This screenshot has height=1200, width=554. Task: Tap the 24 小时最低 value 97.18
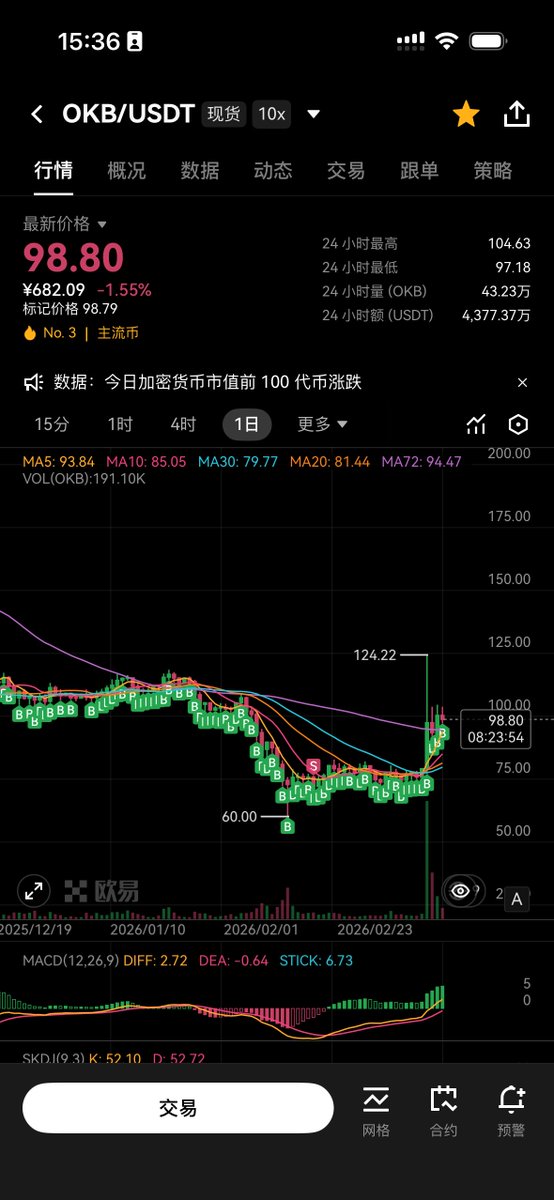512,267
